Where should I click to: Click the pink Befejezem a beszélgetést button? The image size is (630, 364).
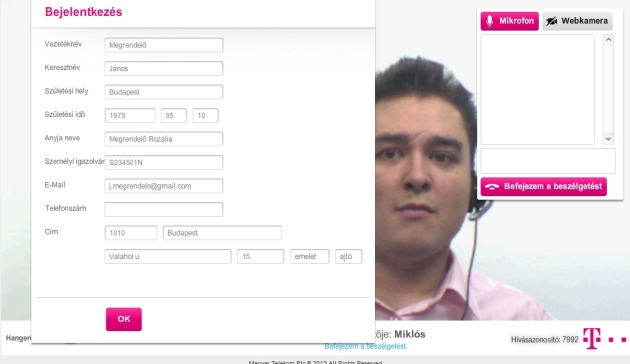[544, 186]
